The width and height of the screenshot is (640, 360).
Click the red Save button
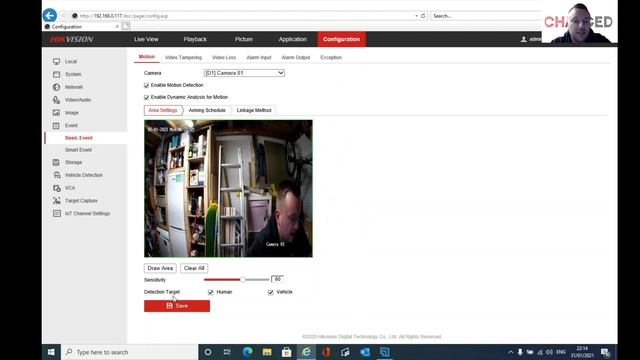tap(177, 306)
